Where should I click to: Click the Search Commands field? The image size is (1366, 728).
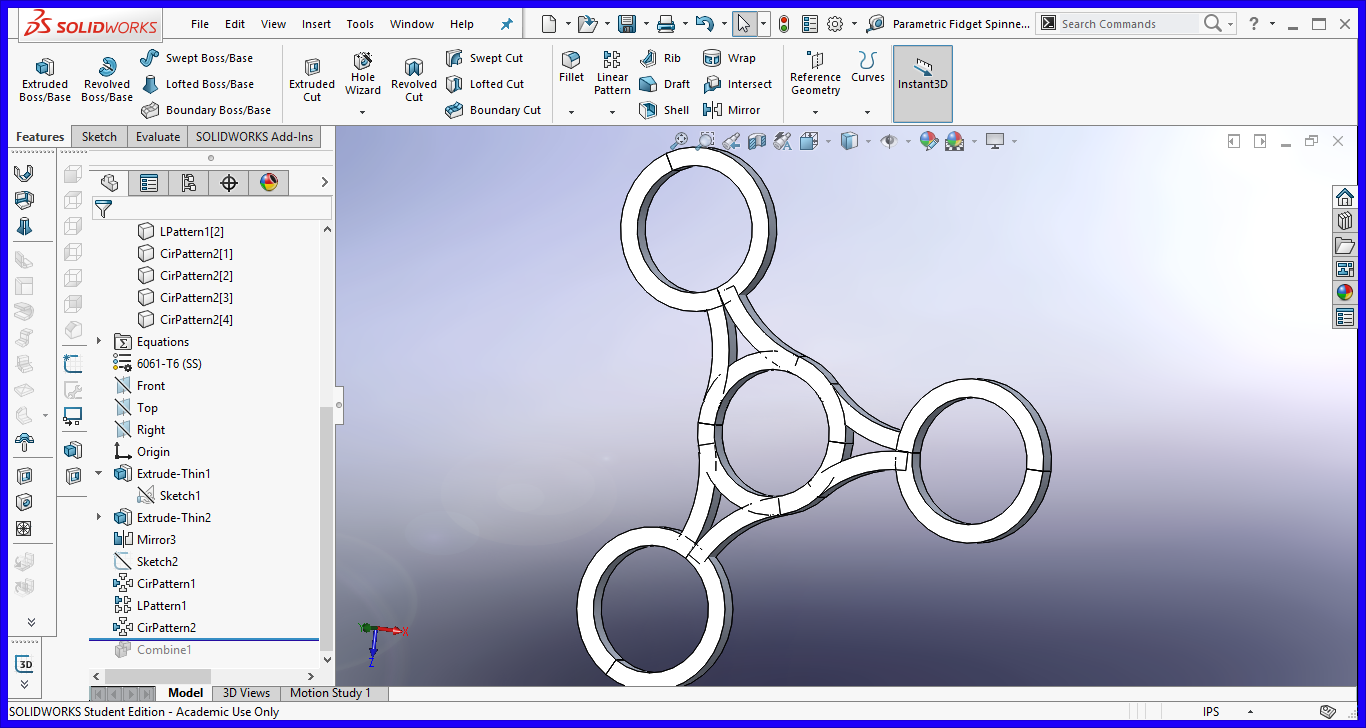pyautogui.click(x=1128, y=23)
